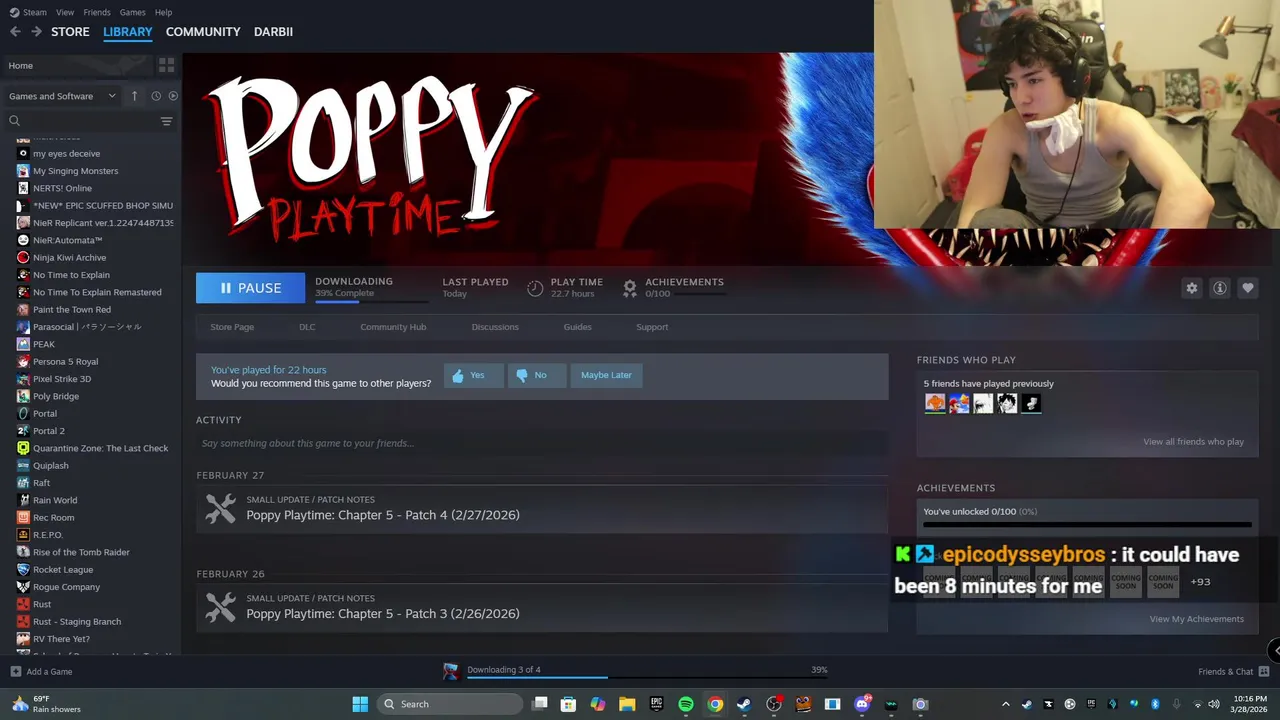Click the Steam icon in the taskbar
Screen dimensions: 1280x720
744,704
